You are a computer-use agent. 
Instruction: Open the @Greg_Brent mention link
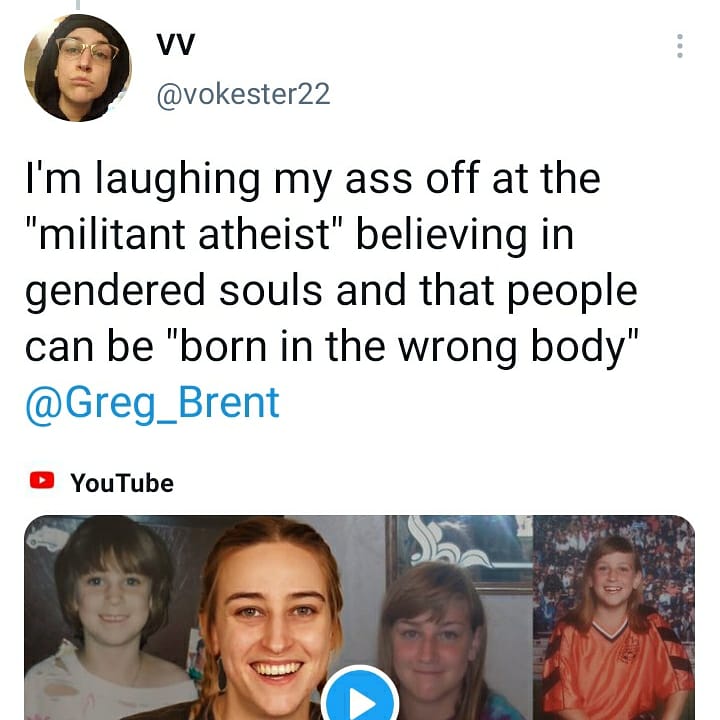(152, 402)
